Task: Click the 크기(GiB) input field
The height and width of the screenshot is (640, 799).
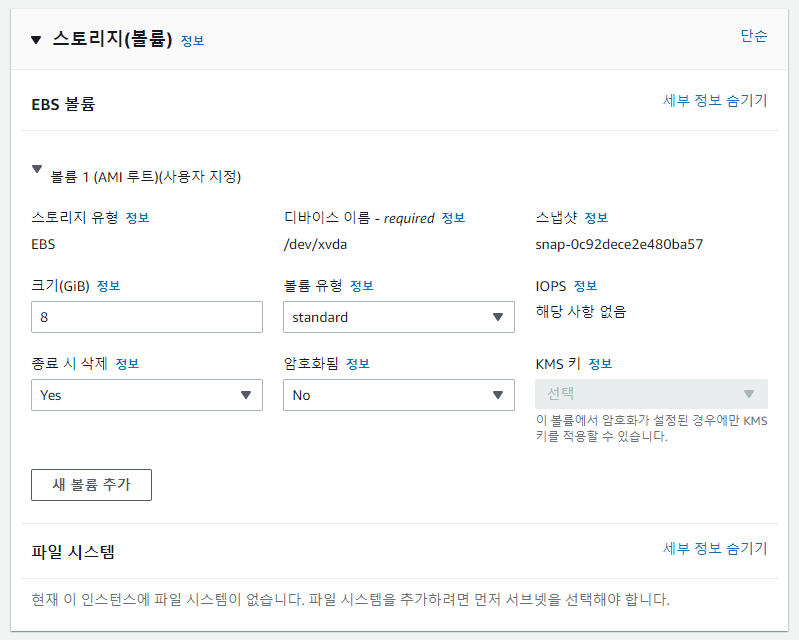Action: pyautogui.click(x=147, y=317)
